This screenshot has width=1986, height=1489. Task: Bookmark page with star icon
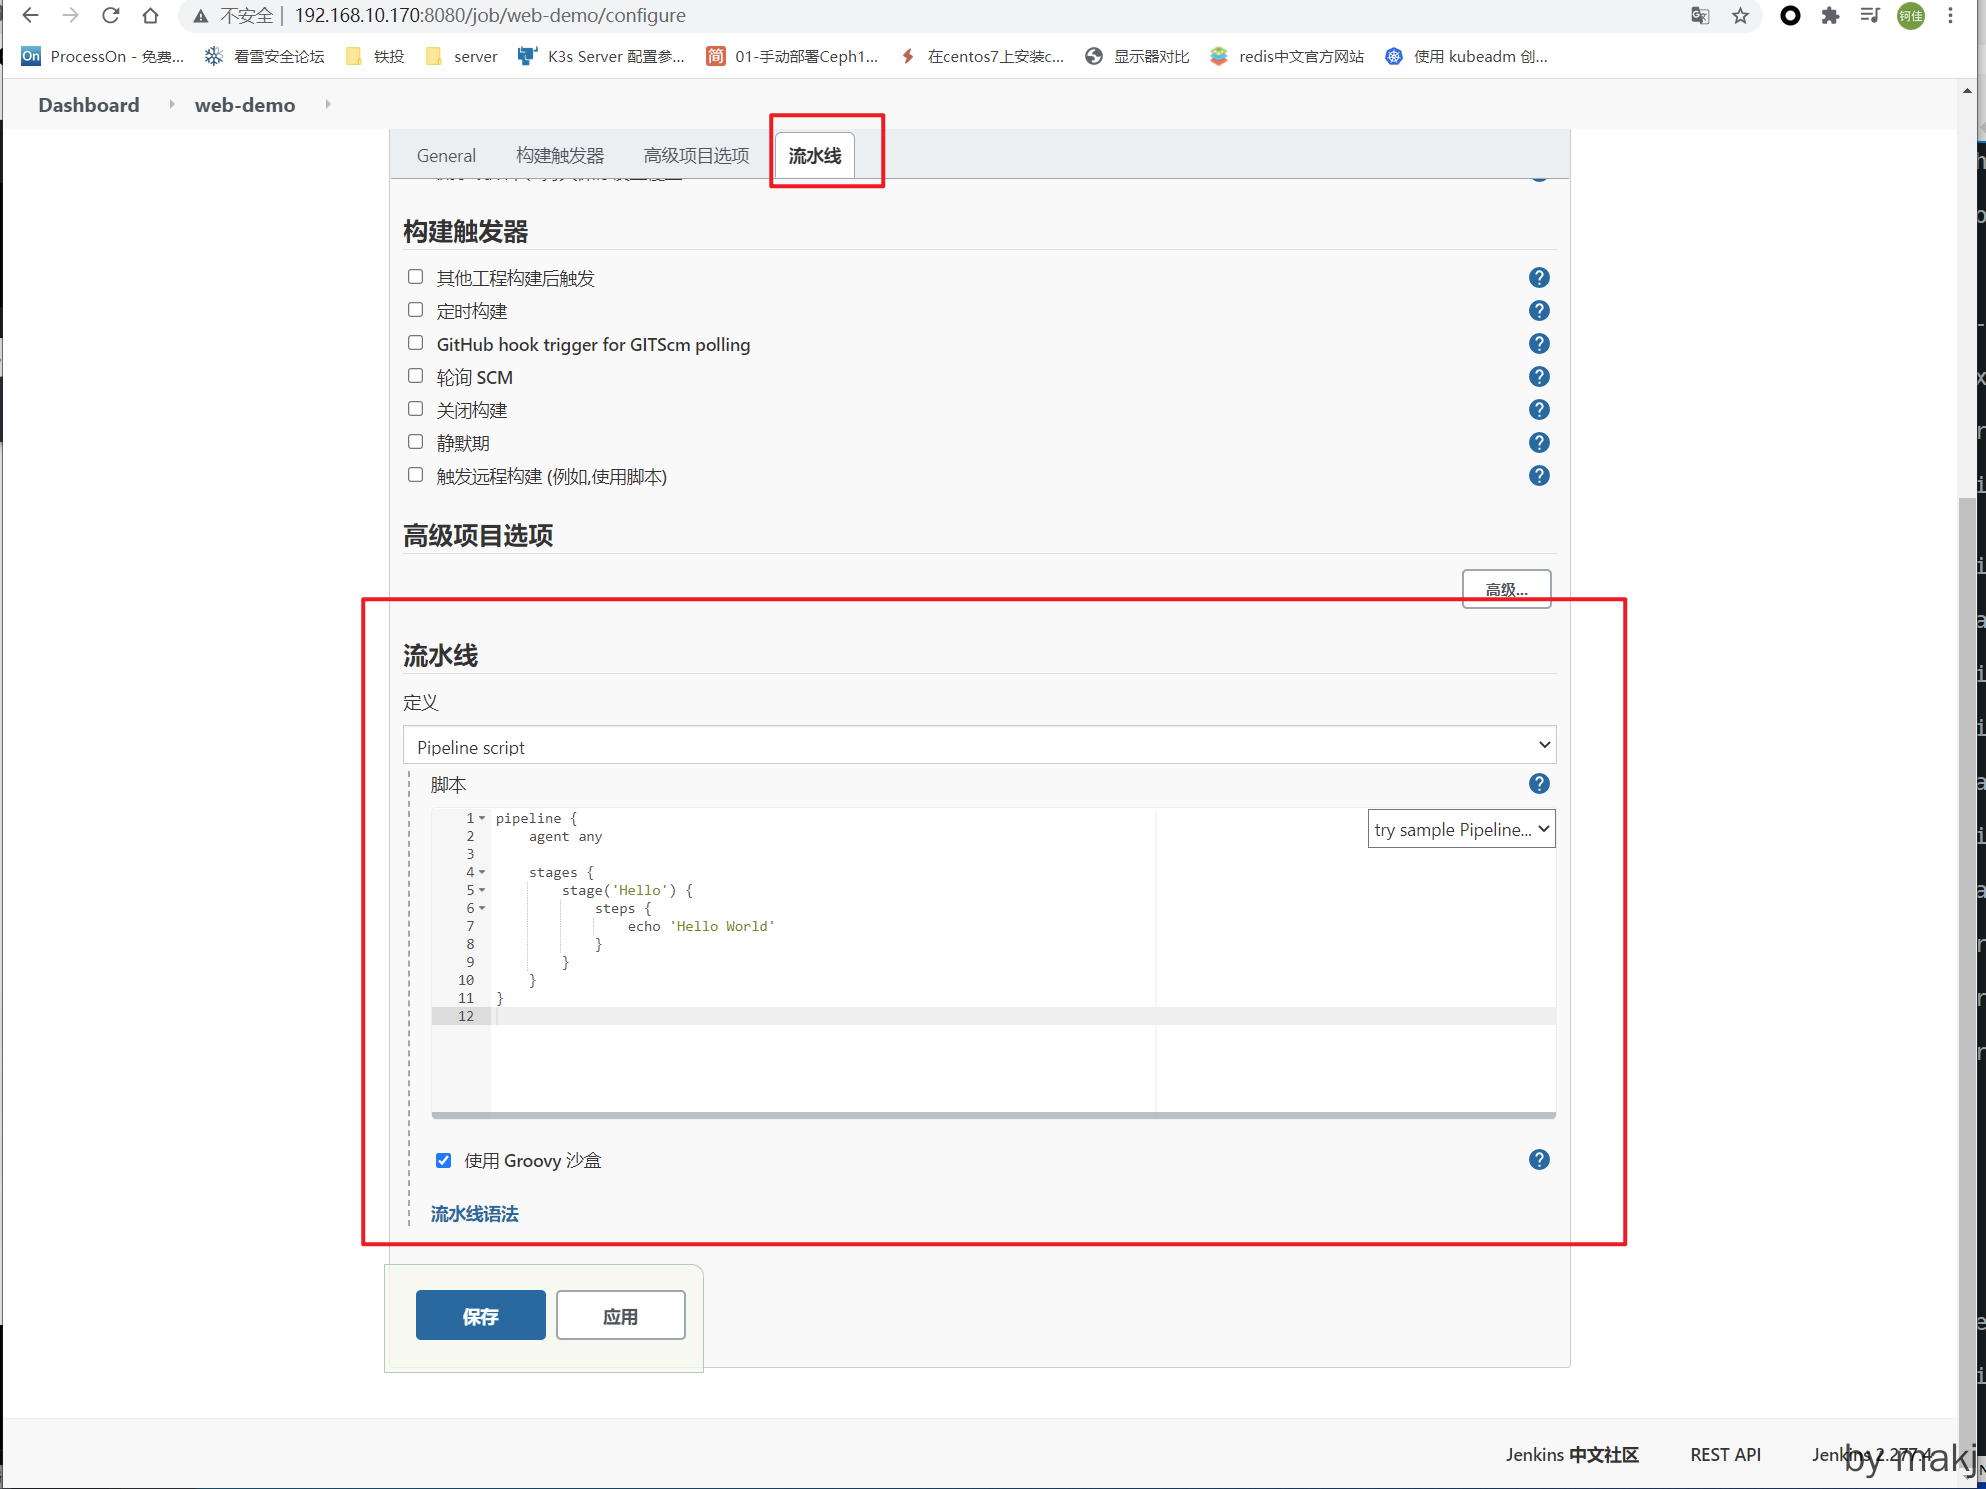pyautogui.click(x=1740, y=15)
